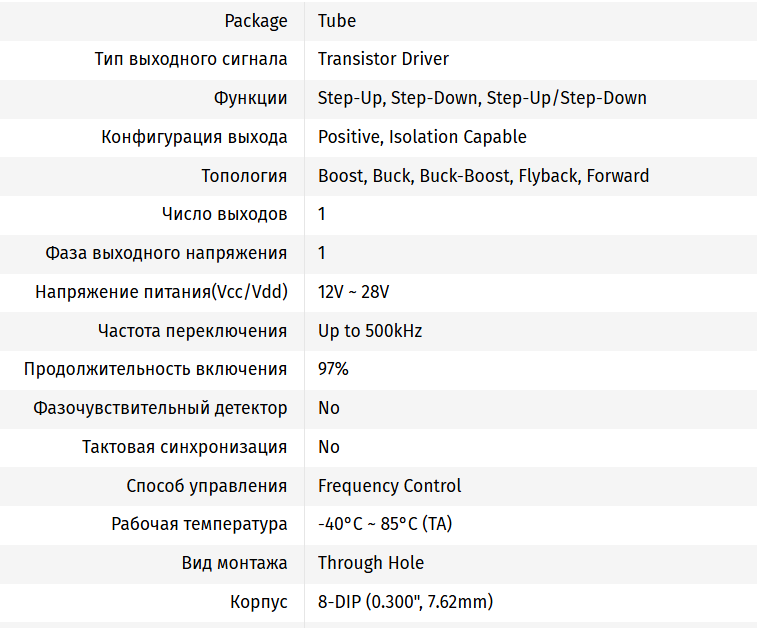Click the '12V ~ 28V' supply voltage value
757x628 pixels.
pos(353,292)
